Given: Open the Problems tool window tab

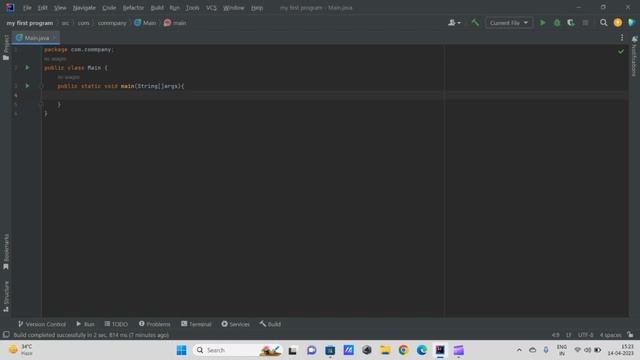Looking at the screenshot, I should [155, 324].
